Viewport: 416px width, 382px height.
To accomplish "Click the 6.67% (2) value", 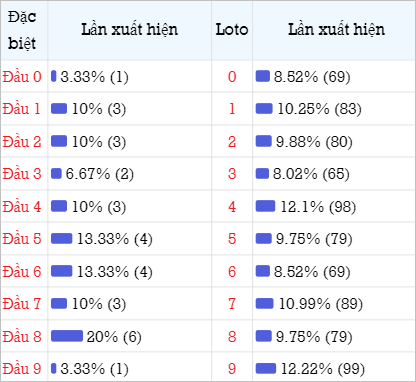I will (x=100, y=174).
